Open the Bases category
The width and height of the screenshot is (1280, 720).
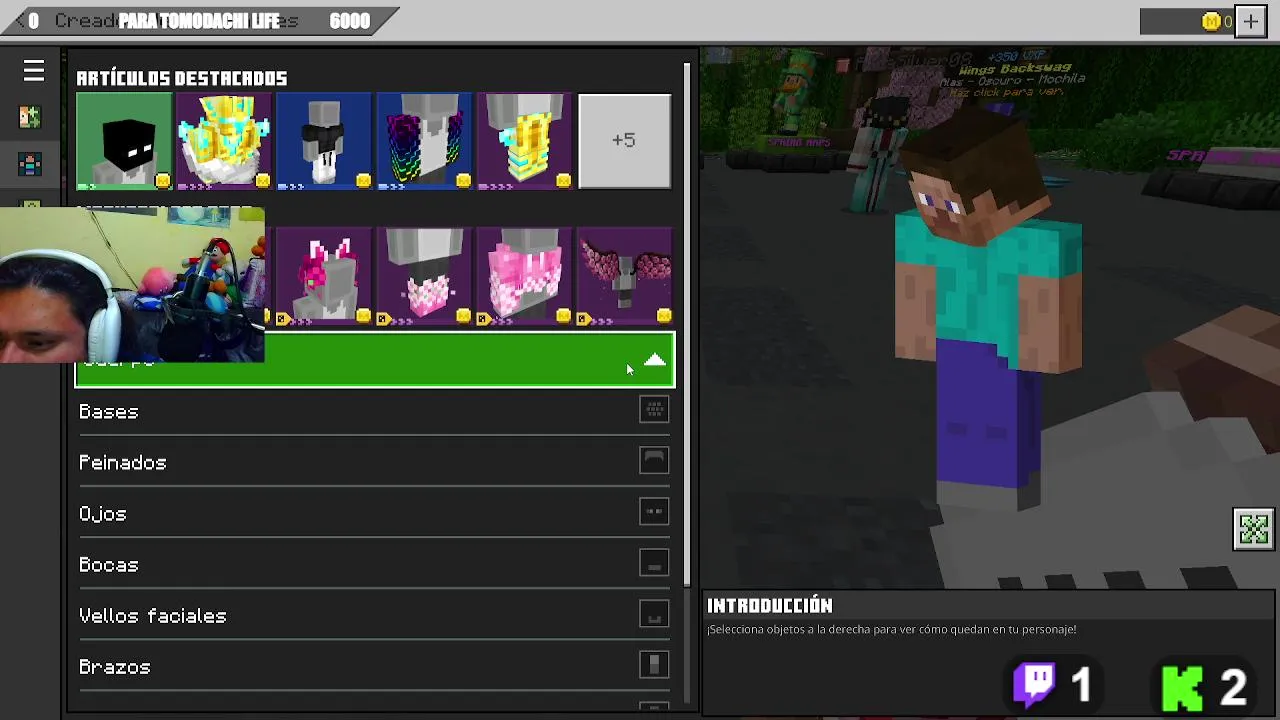(374, 412)
